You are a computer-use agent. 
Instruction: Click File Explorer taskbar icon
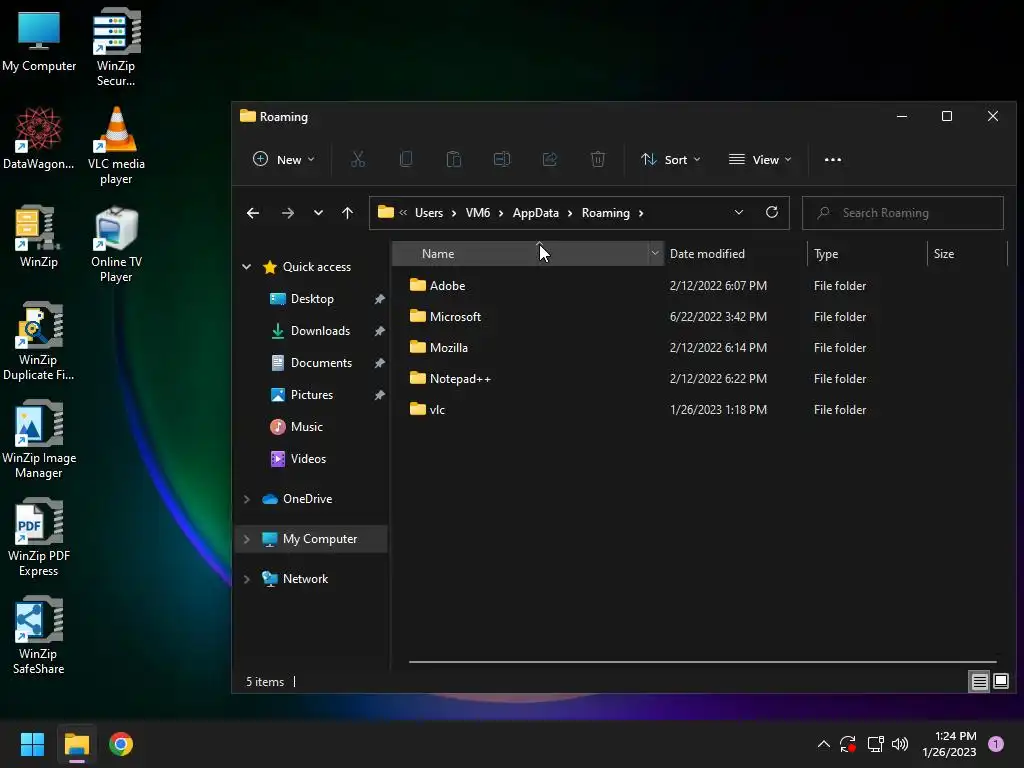point(76,744)
